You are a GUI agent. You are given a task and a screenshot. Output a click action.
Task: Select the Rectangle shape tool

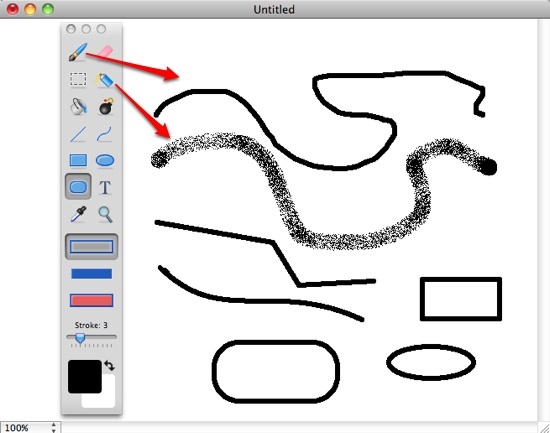tap(78, 160)
